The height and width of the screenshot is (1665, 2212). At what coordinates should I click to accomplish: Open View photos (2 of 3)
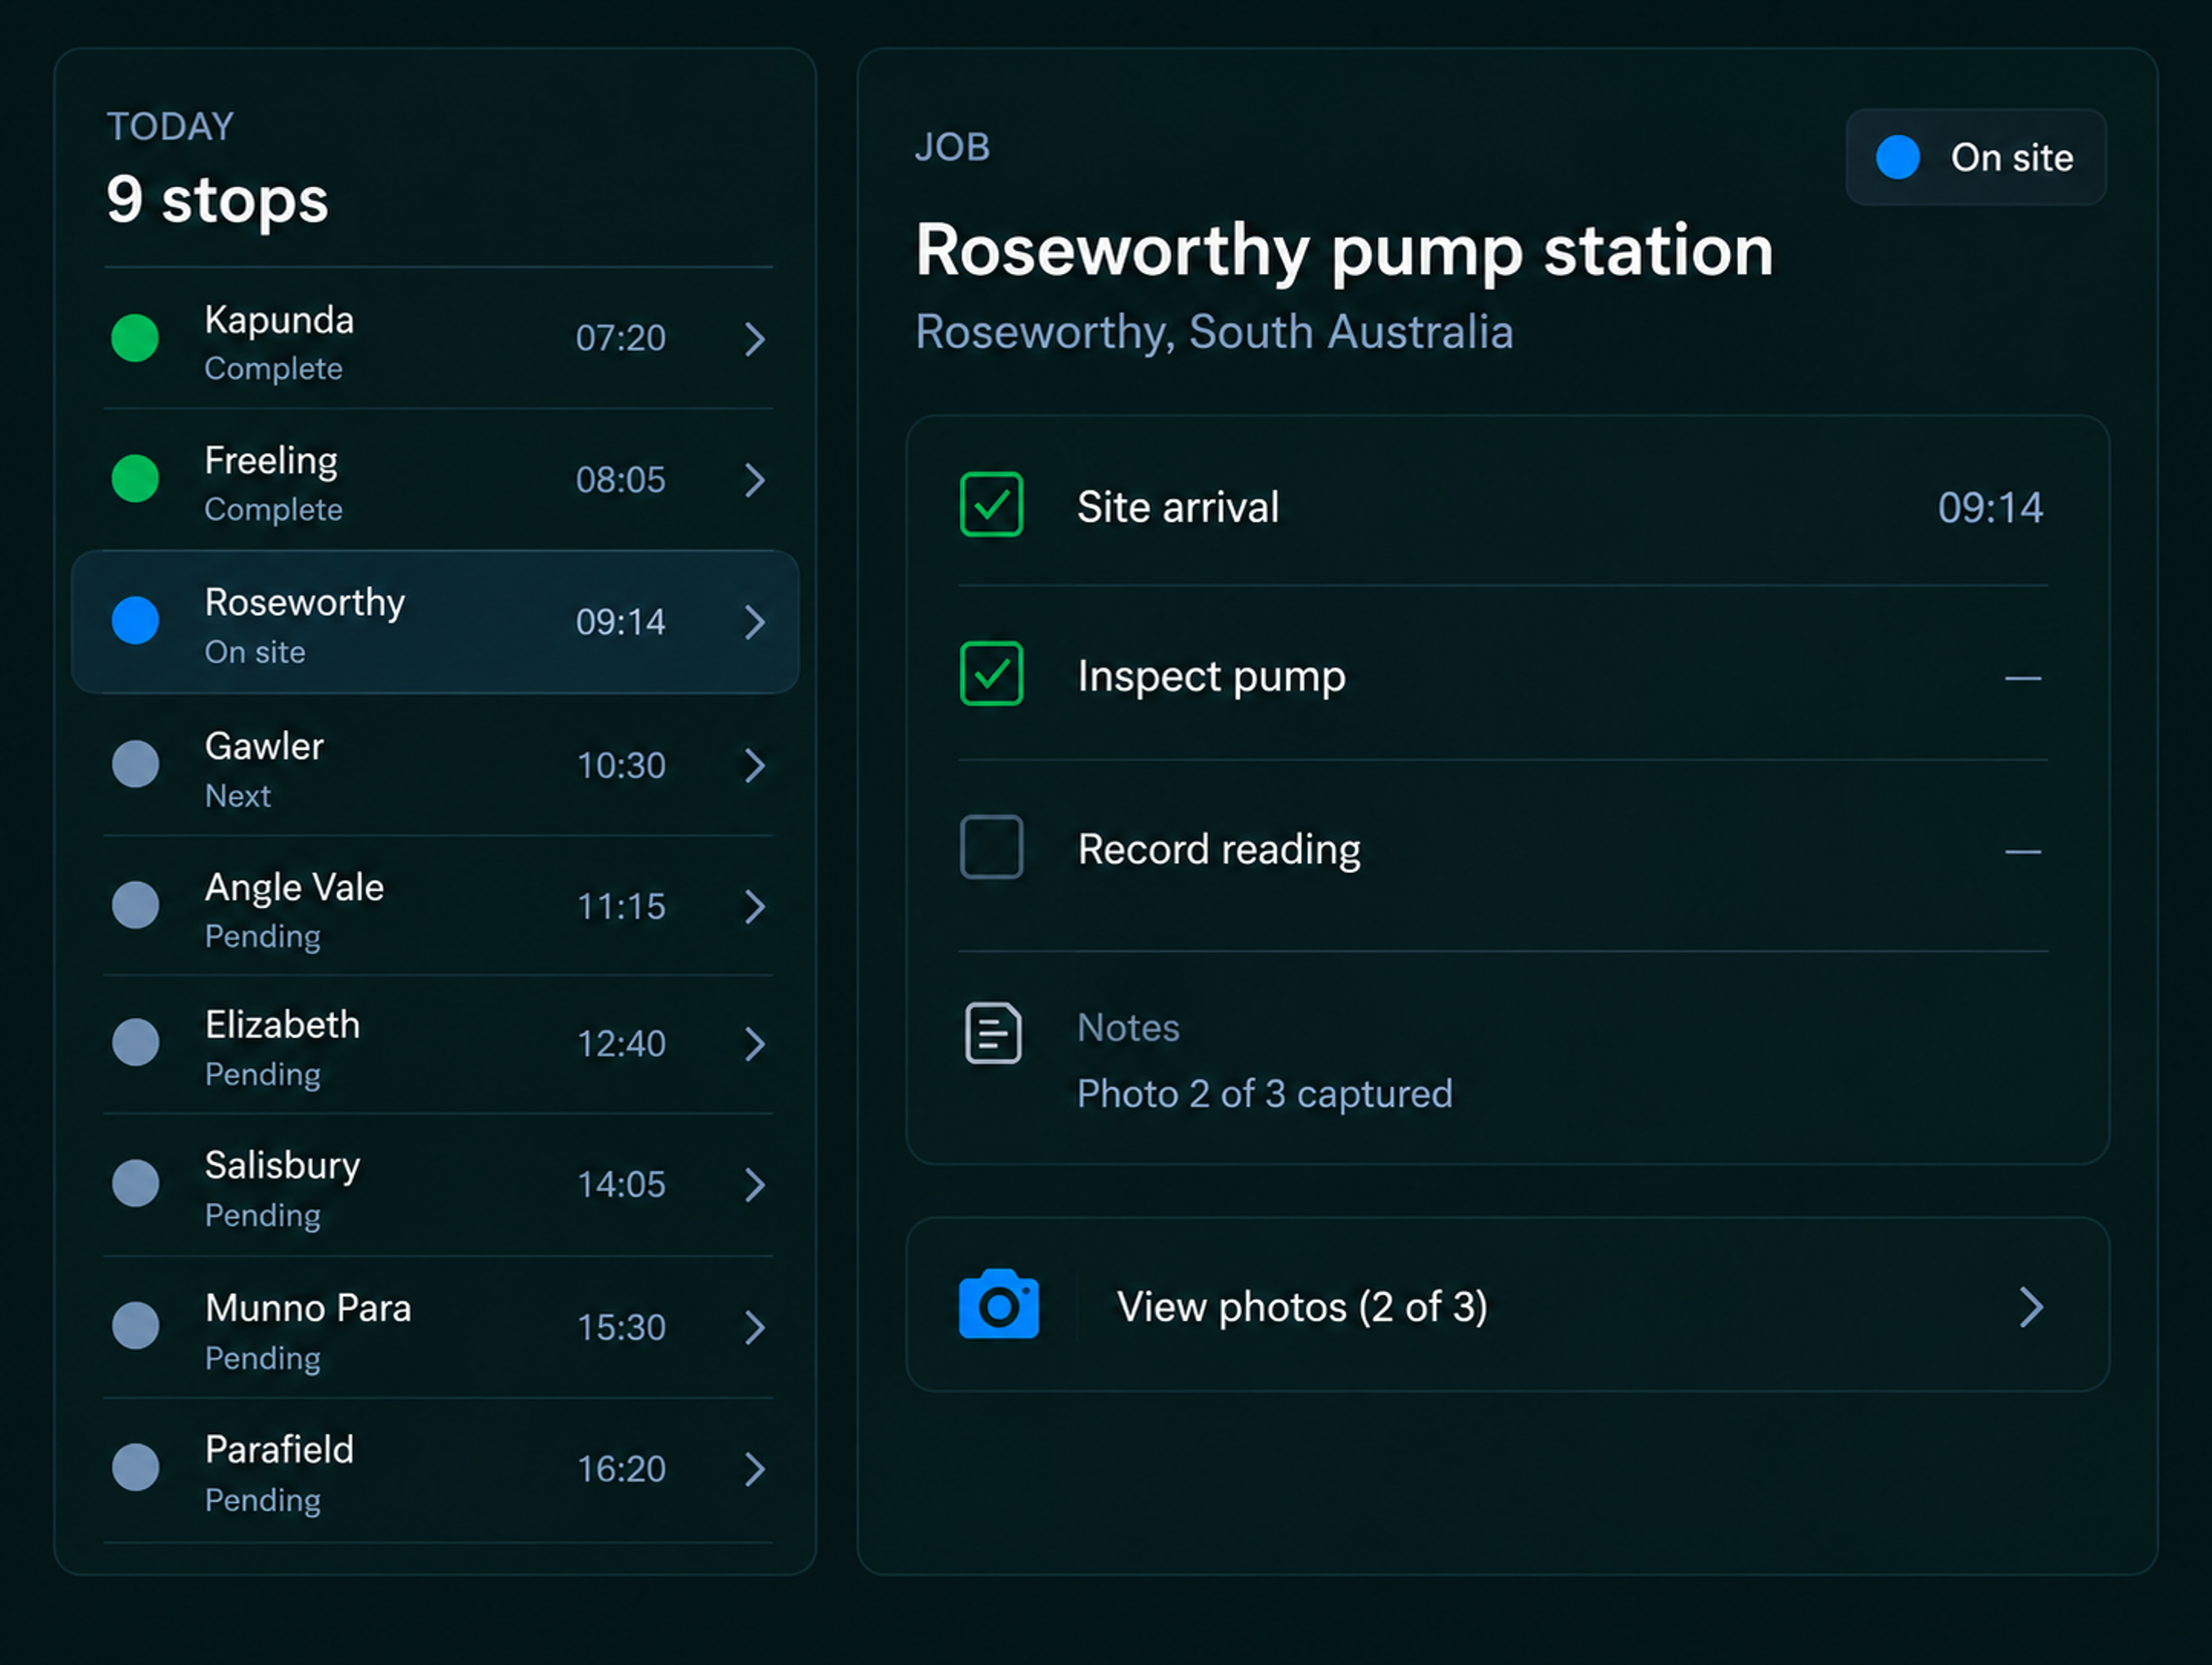(x=1507, y=1304)
